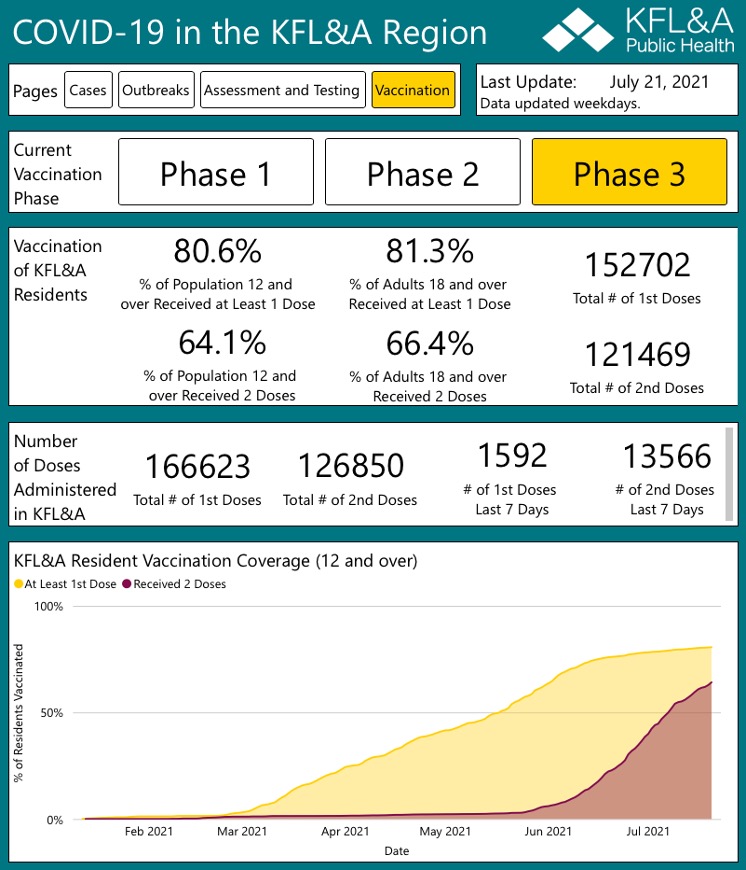Click the 80.6% first dose value
746x870 pixels.
217,251
